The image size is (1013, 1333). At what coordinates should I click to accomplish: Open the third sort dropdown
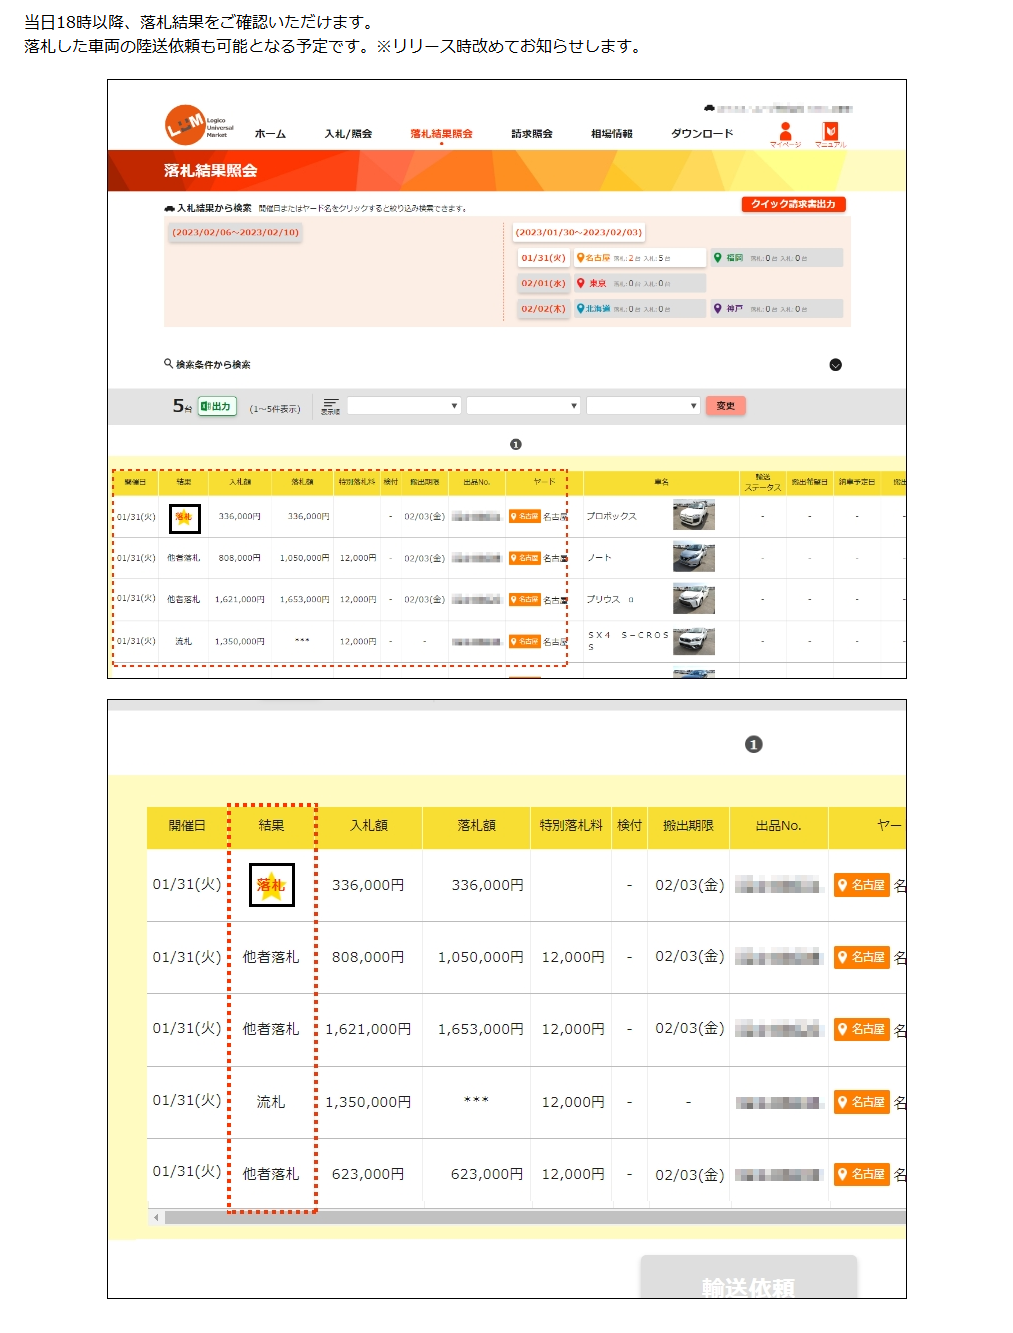[x=642, y=406]
